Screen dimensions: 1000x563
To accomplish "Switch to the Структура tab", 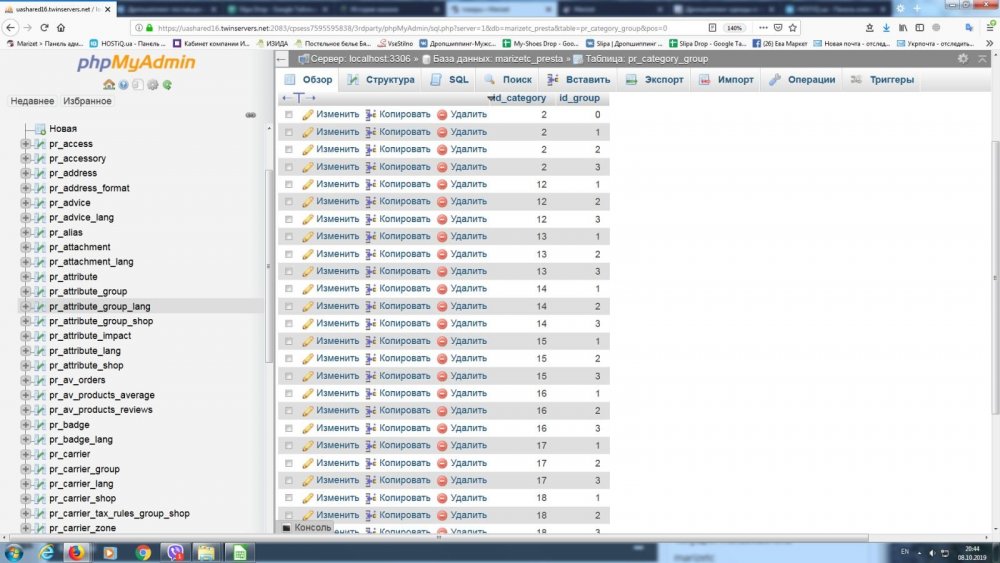I will tap(381, 80).
